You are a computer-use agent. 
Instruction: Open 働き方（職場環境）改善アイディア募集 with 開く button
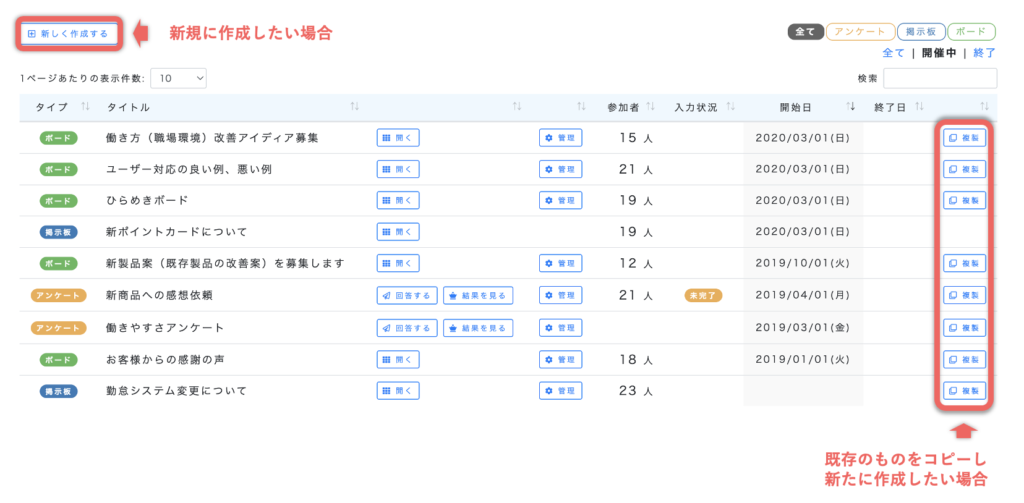click(398, 138)
